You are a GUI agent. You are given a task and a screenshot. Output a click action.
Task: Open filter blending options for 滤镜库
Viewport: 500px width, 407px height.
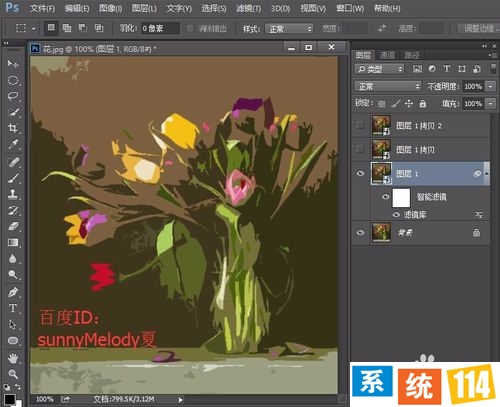479,215
